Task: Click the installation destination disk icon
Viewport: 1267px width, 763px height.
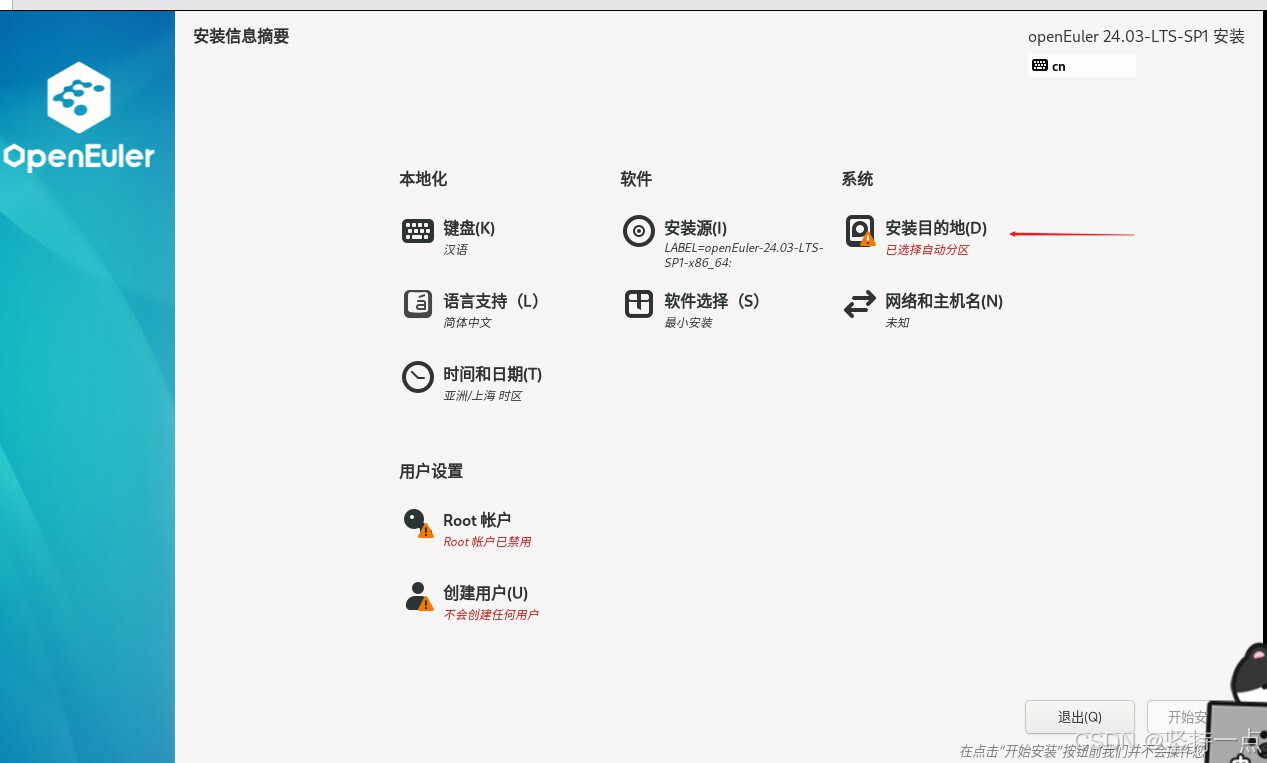Action: (860, 231)
